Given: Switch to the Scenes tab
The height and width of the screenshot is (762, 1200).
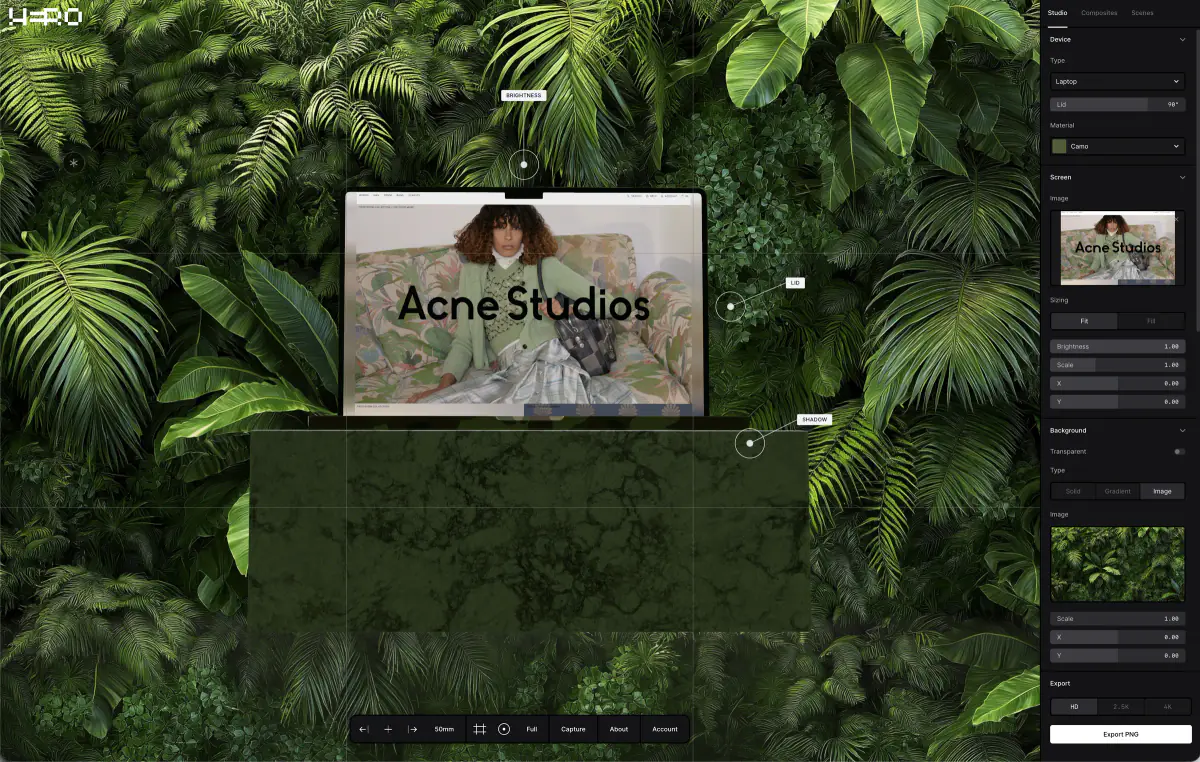Looking at the screenshot, I should (1142, 13).
